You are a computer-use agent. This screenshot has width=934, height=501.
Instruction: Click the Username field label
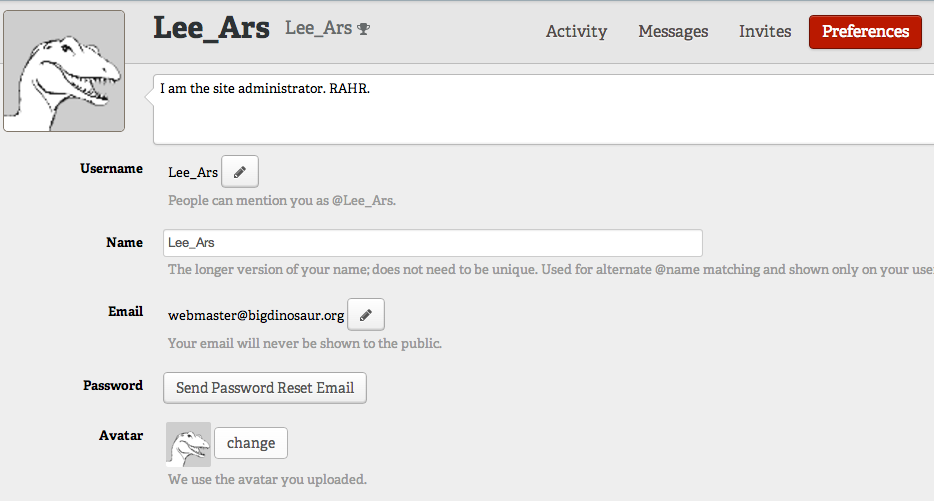pyautogui.click(x=111, y=169)
